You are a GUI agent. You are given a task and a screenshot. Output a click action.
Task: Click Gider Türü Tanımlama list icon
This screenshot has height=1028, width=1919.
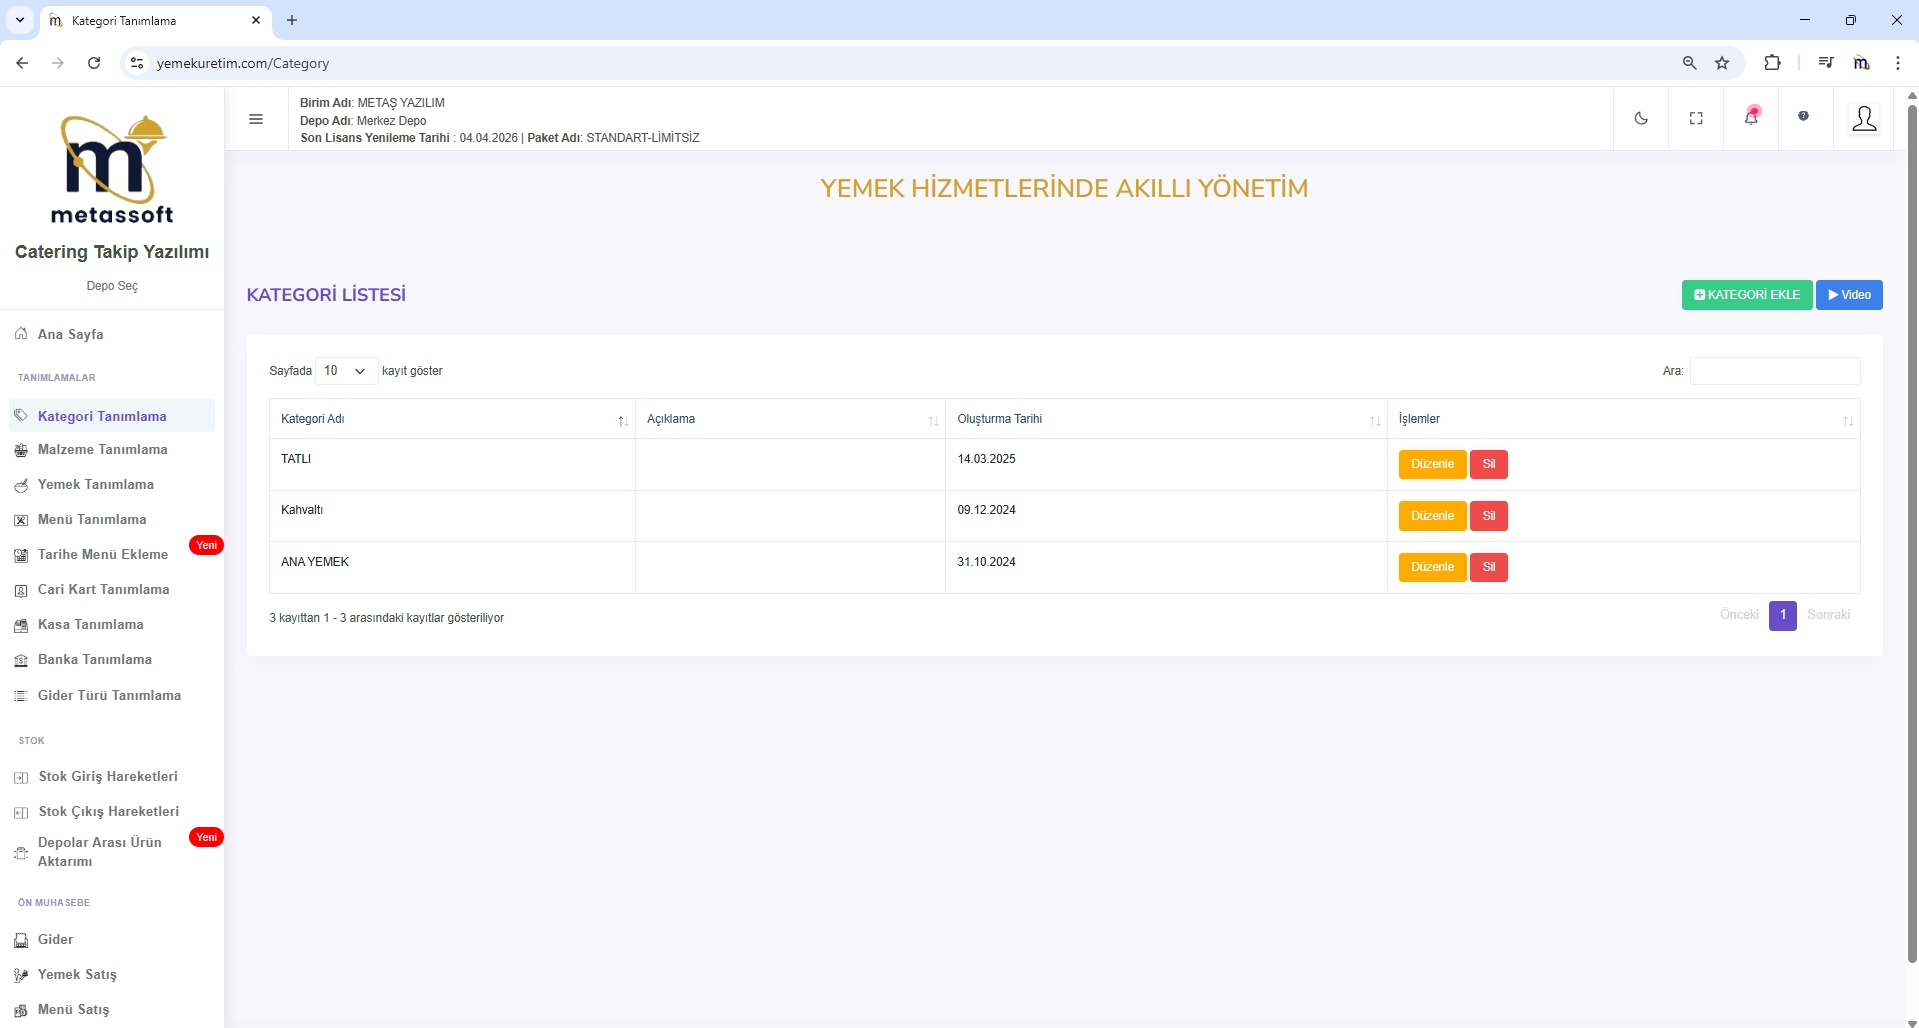coord(21,696)
